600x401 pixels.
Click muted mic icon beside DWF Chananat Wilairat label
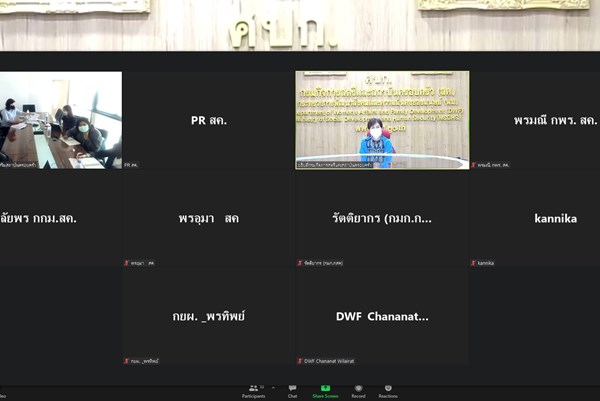tap(300, 361)
